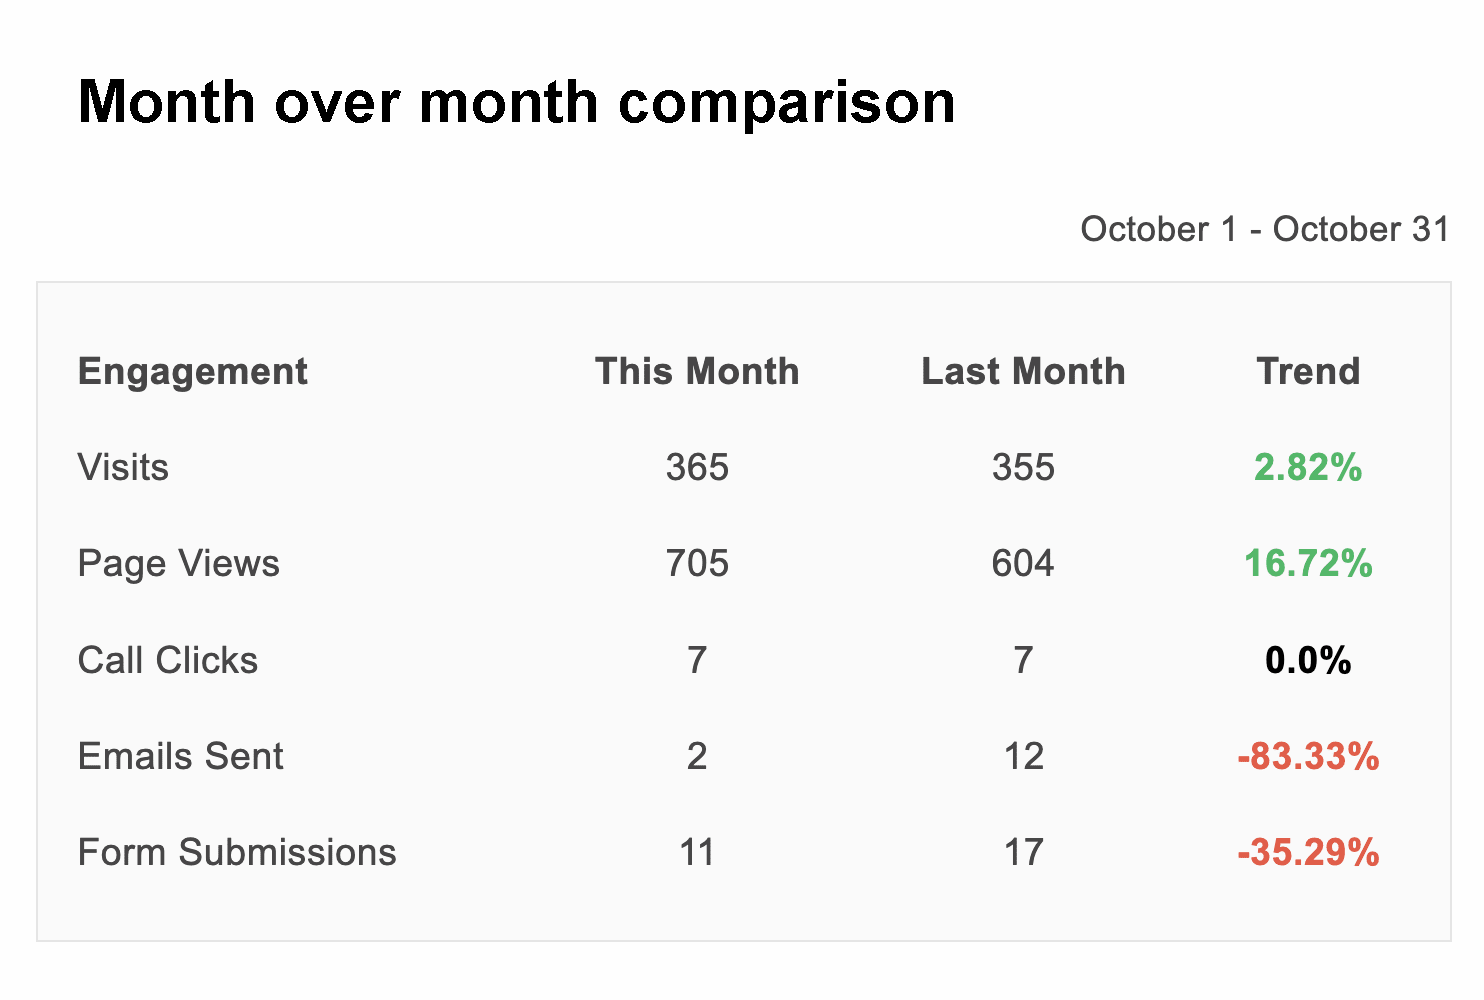Select the Last Month column header
Image resolution: width=1484 pixels, height=1000 pixels.
1023,371
